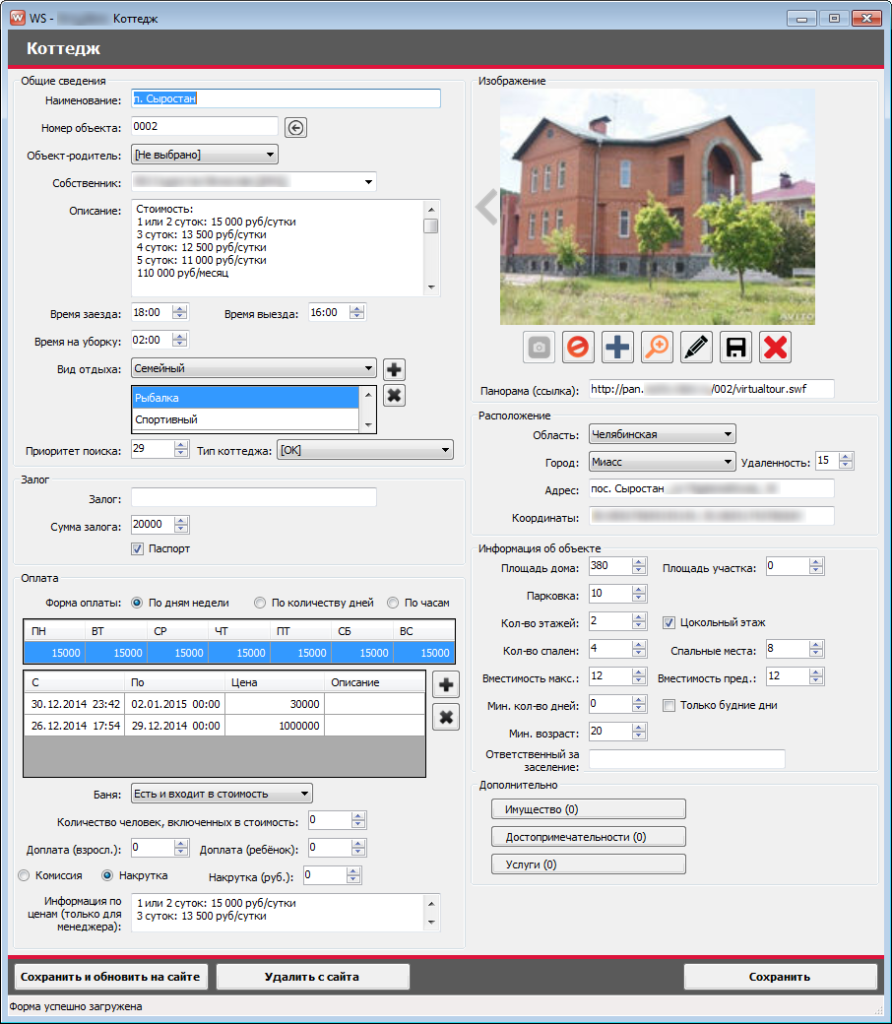Click the ПН day column header
The height and width of the screenshot is (1024, 892).
coord(55,631)
